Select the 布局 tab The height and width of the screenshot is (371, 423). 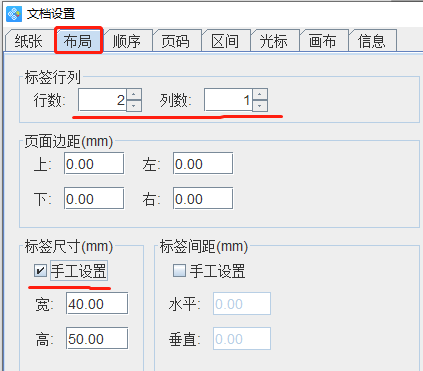click(x=78, y=41)
